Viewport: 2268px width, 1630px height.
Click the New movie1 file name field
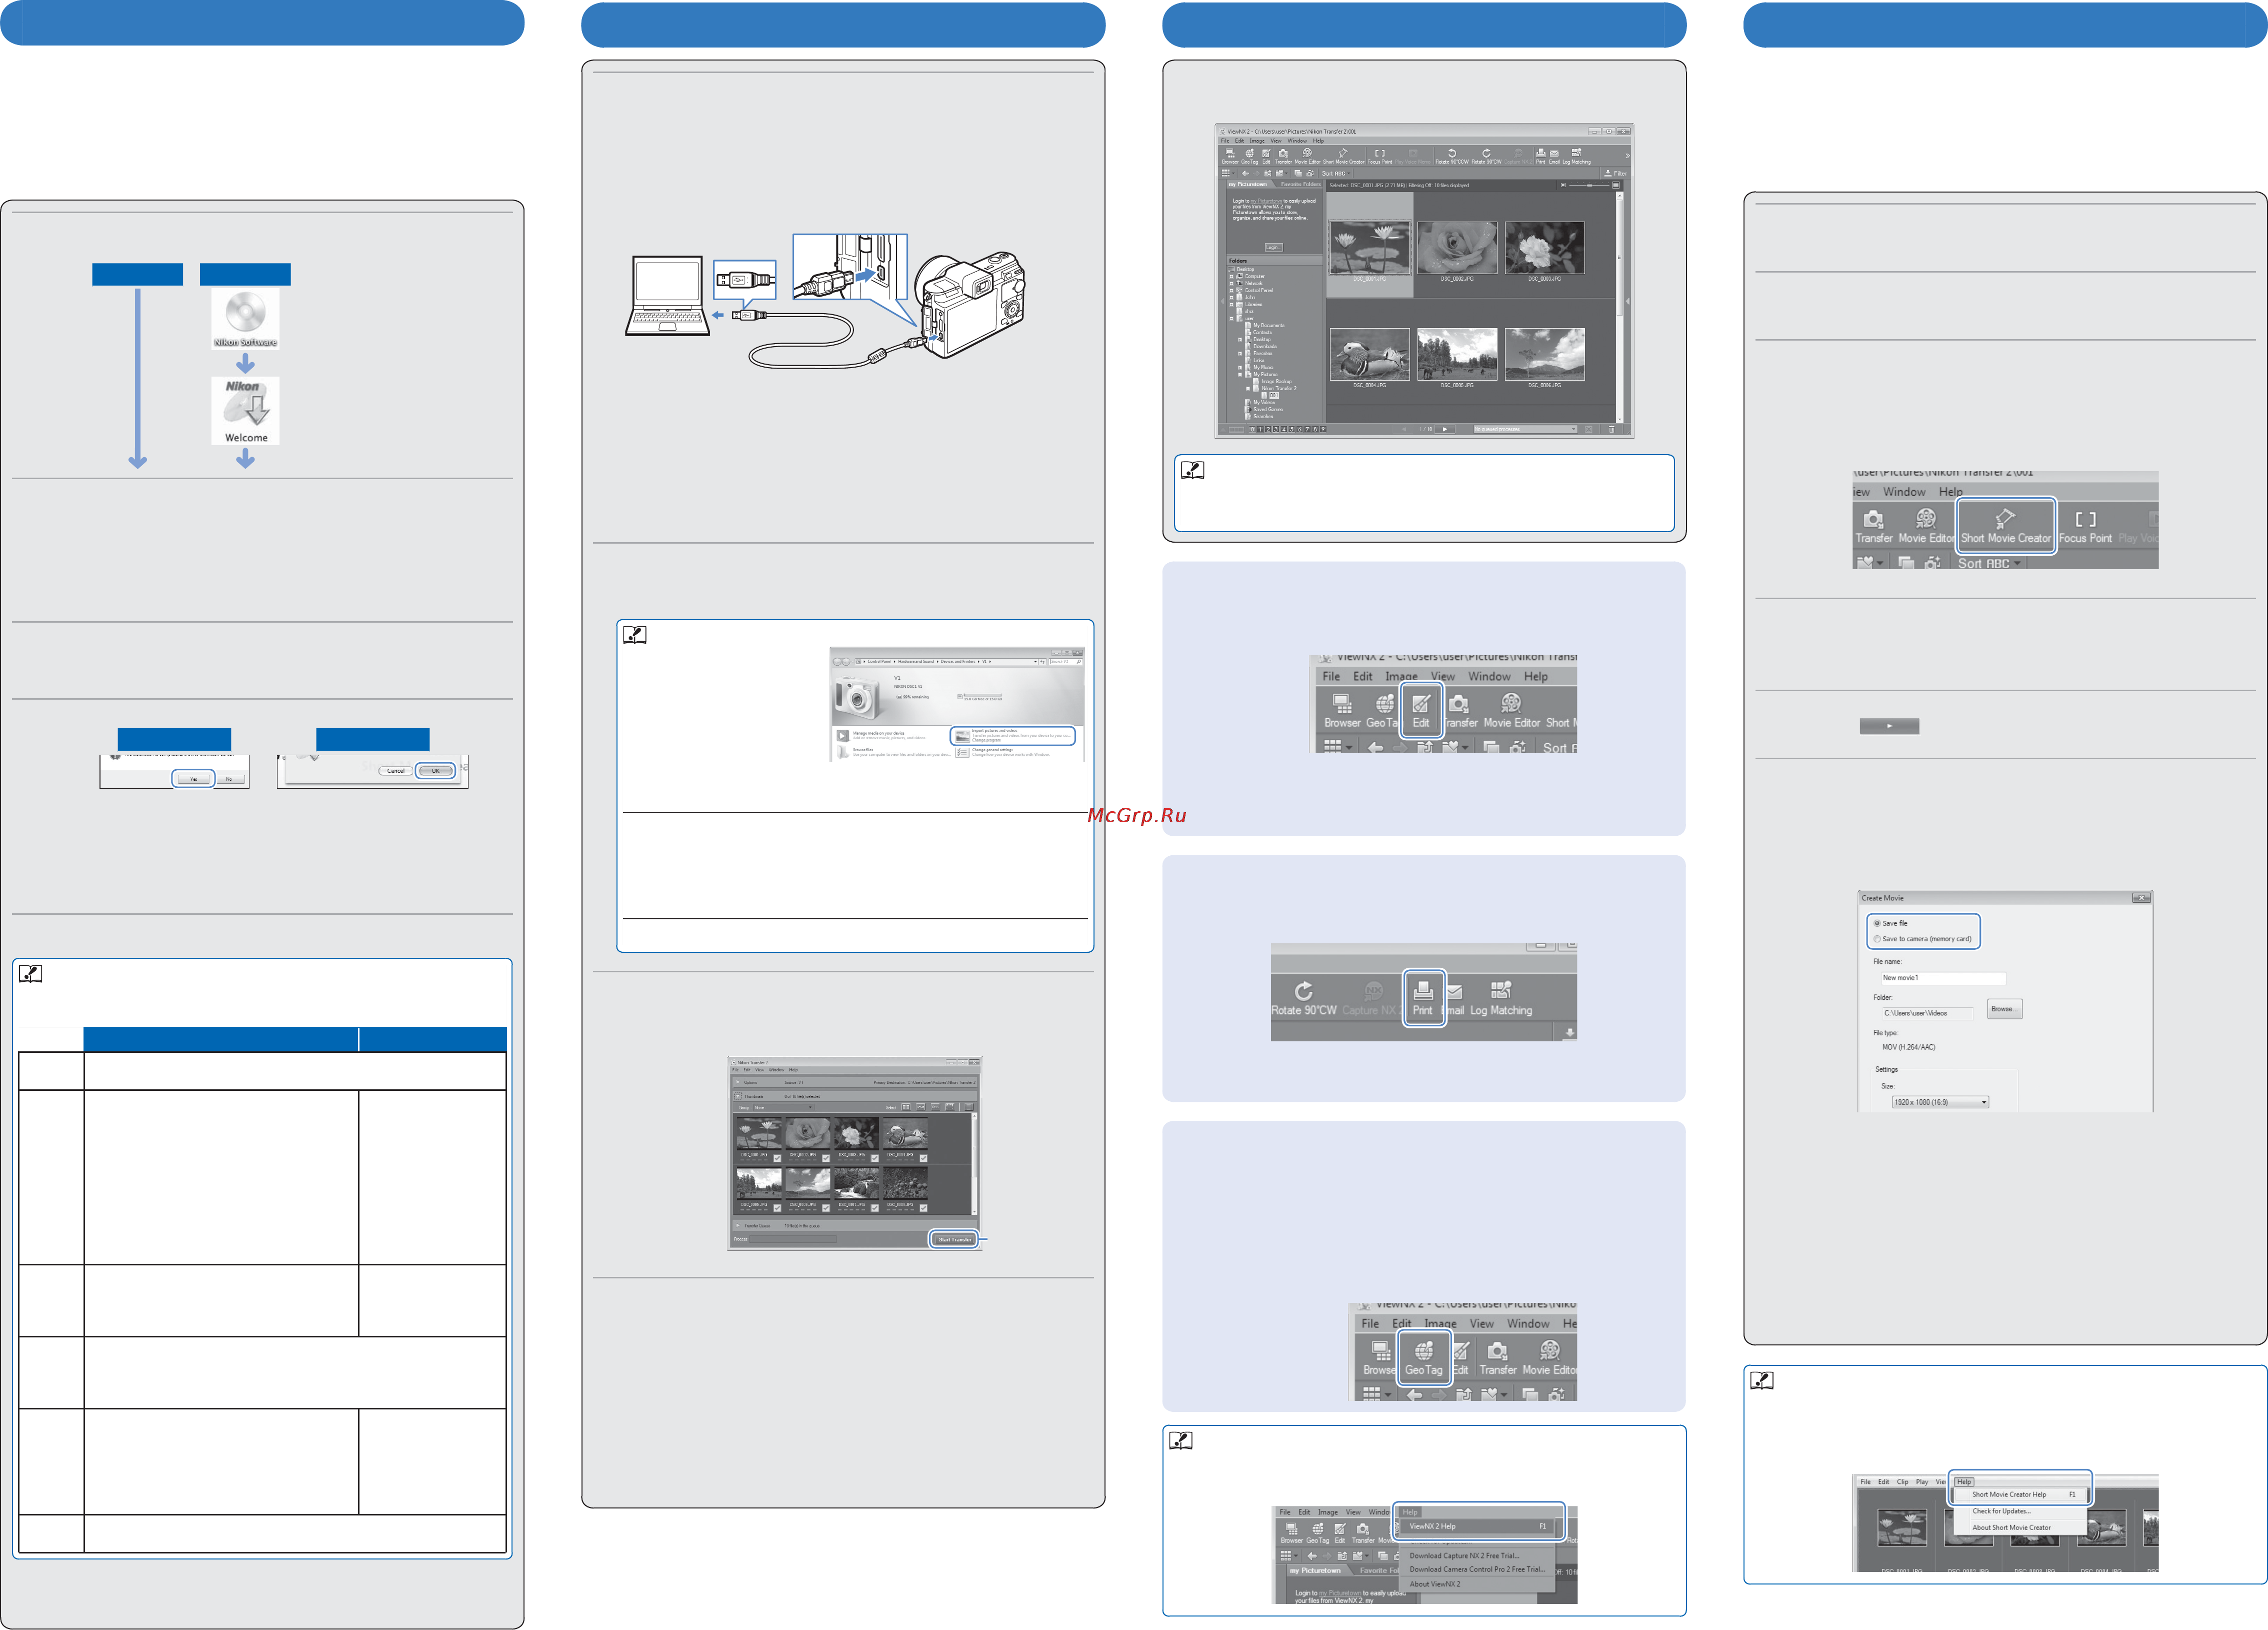coord(1942,978)
